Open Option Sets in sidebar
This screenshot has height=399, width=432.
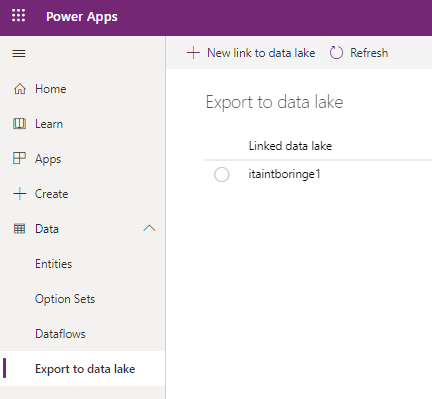tap(65, 299)
